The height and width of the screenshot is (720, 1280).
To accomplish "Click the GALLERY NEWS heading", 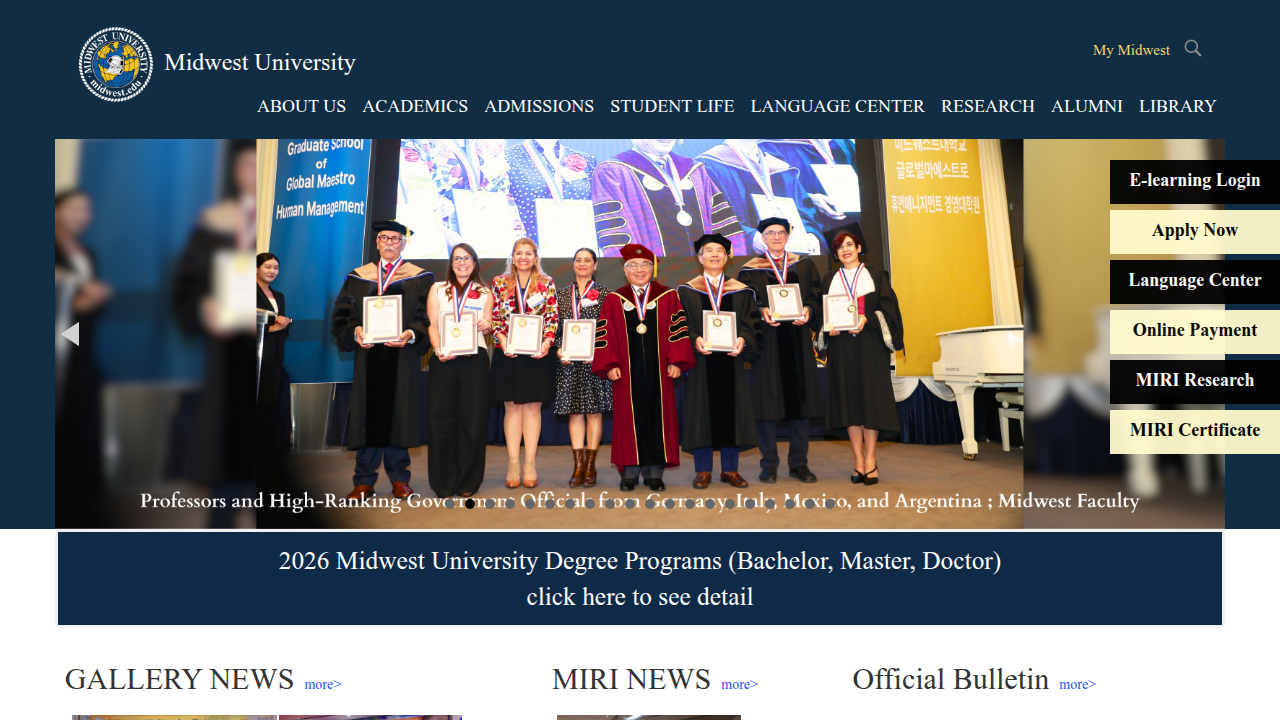I will click(x=179, y=679).
